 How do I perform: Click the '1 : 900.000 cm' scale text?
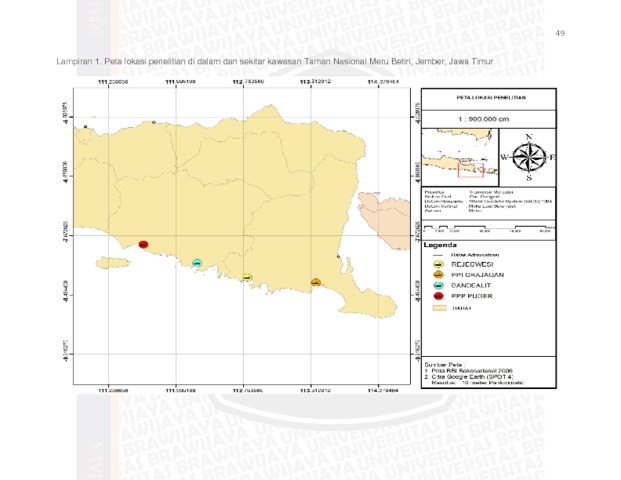coord(484,119)
